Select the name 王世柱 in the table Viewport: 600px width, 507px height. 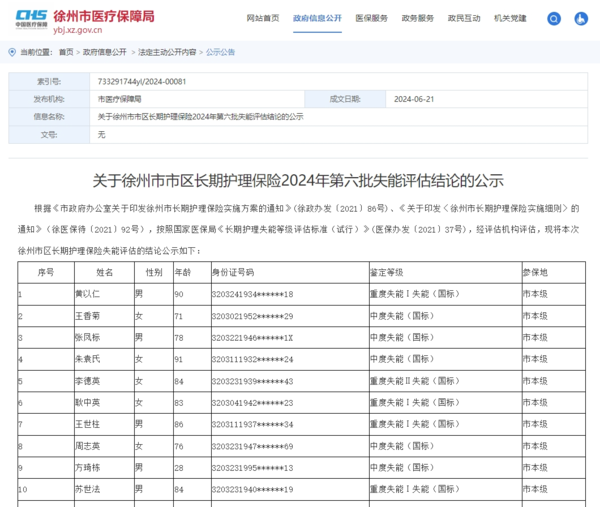point(87,424)
